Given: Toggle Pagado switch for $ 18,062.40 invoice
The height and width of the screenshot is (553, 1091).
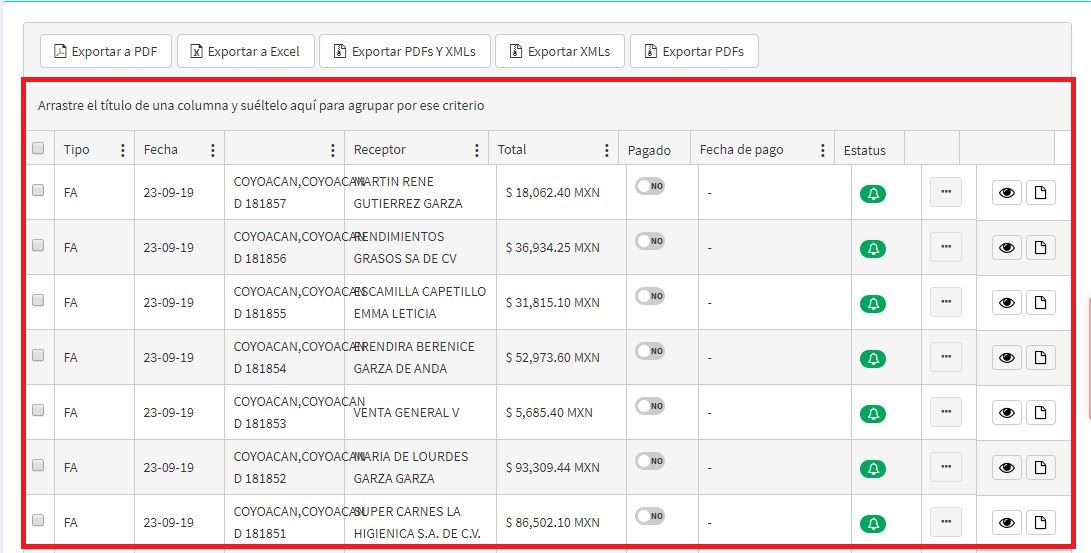Looking at the screenshot, I should point(650,186).
